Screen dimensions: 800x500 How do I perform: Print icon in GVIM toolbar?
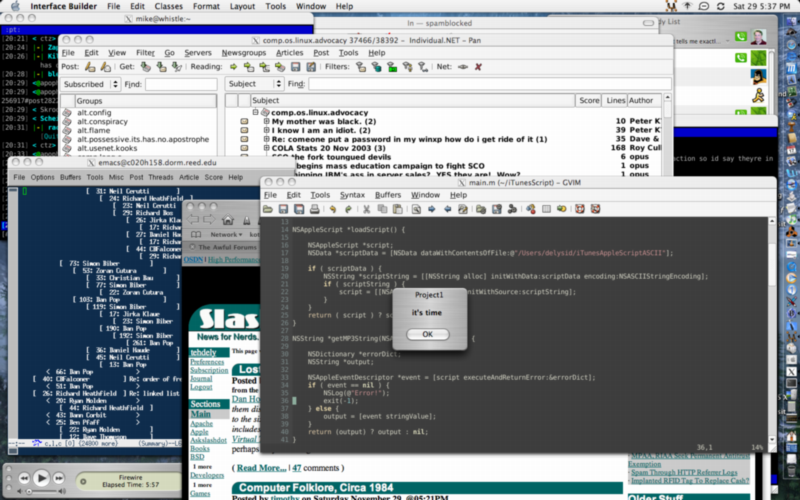point(314,209)
